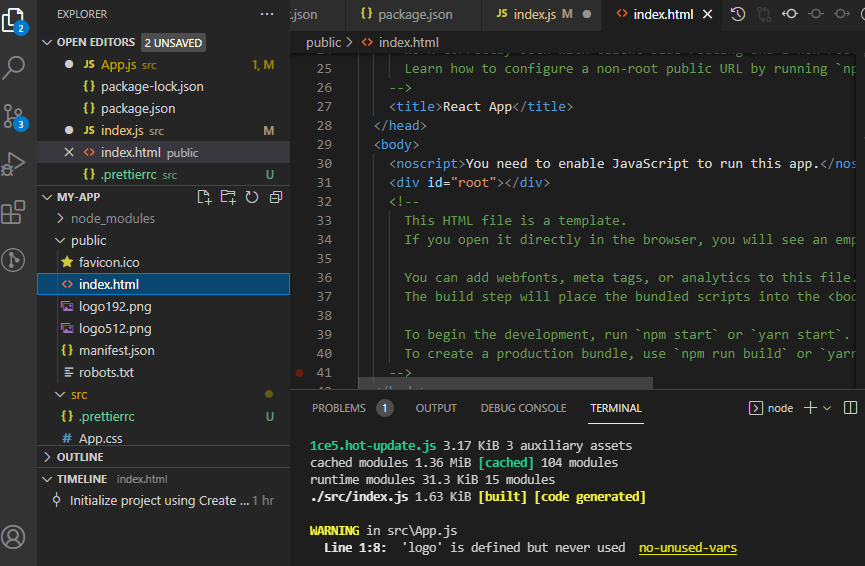This screenshot has width=865, height=566.
Task: Open the Problems panel tab
Action: [339, 408]
